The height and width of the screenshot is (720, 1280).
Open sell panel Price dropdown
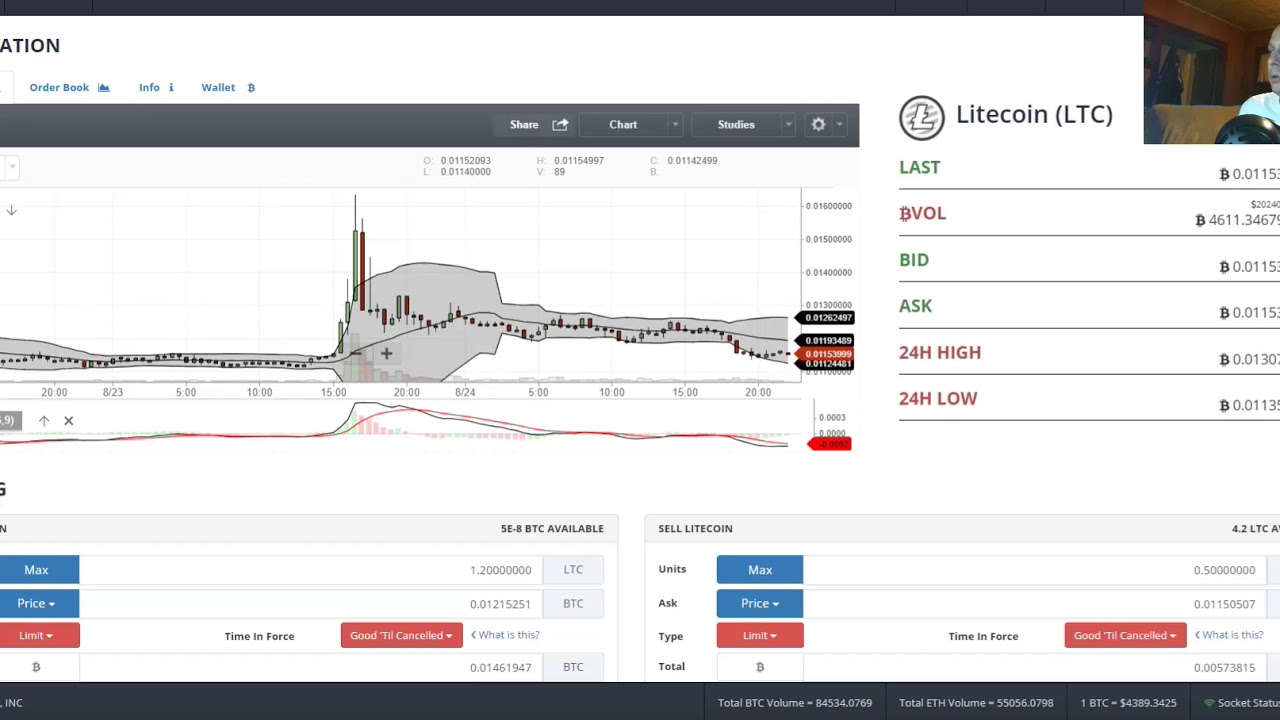(x=760, y=603)
